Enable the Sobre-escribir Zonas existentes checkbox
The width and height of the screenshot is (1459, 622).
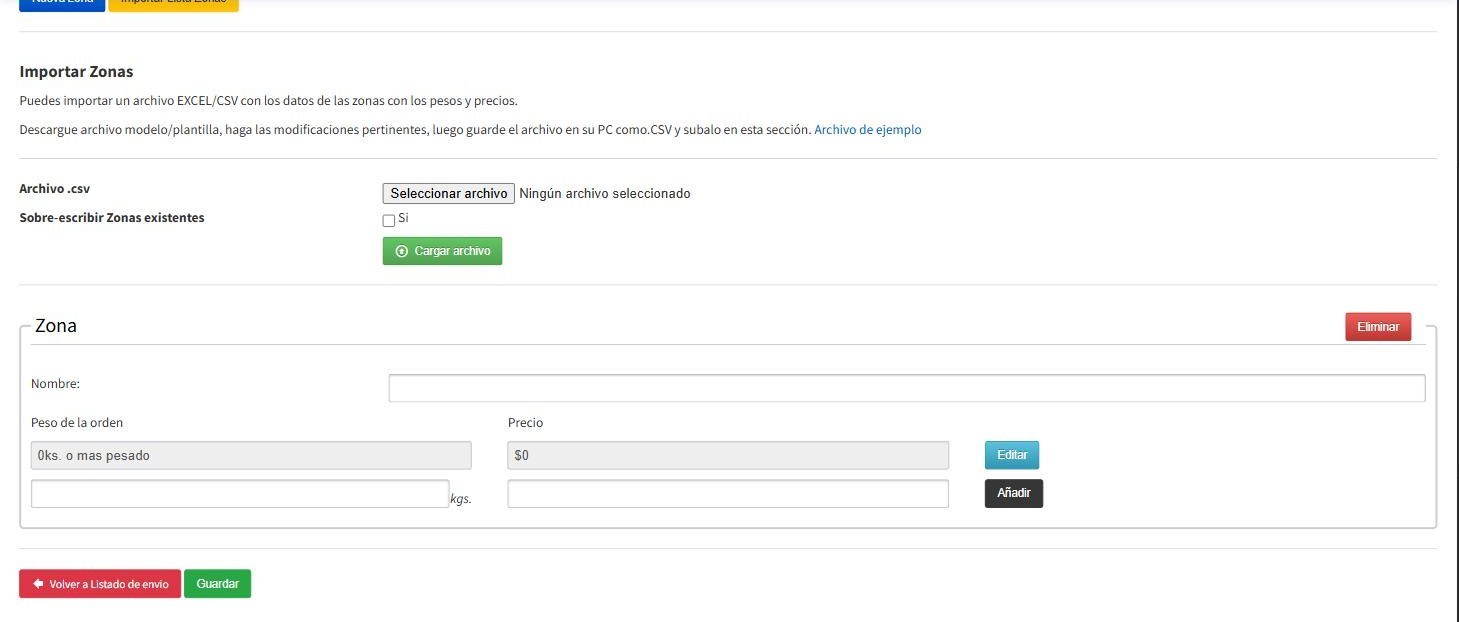389,220
